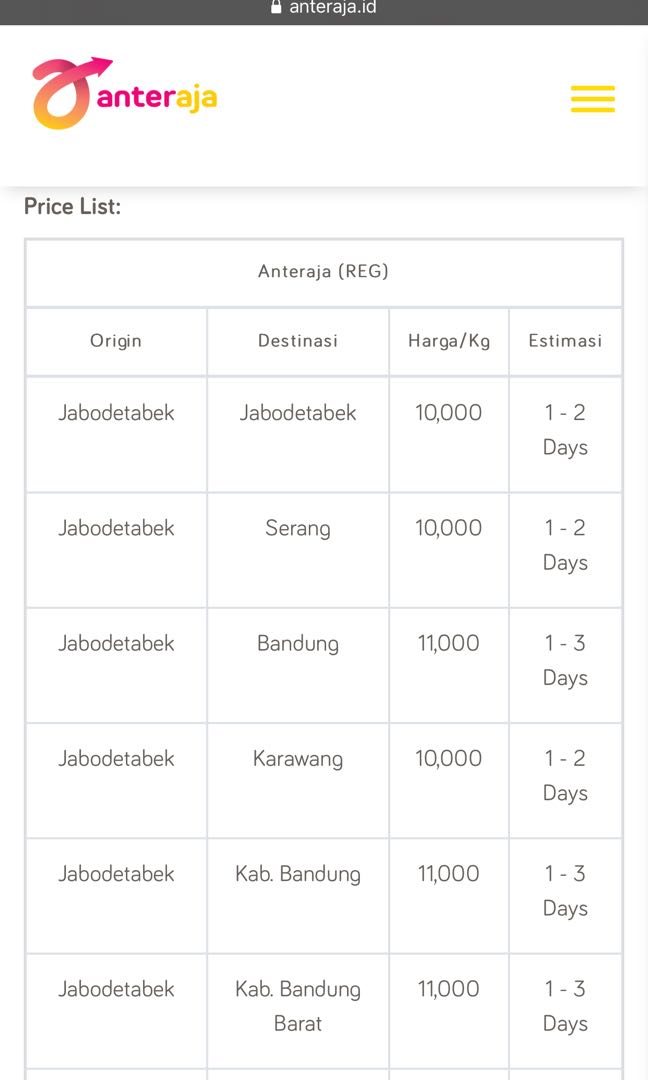Click the Origin column header
The width and height of the screenshot is (648, 1080).
(x=116, y=341)
